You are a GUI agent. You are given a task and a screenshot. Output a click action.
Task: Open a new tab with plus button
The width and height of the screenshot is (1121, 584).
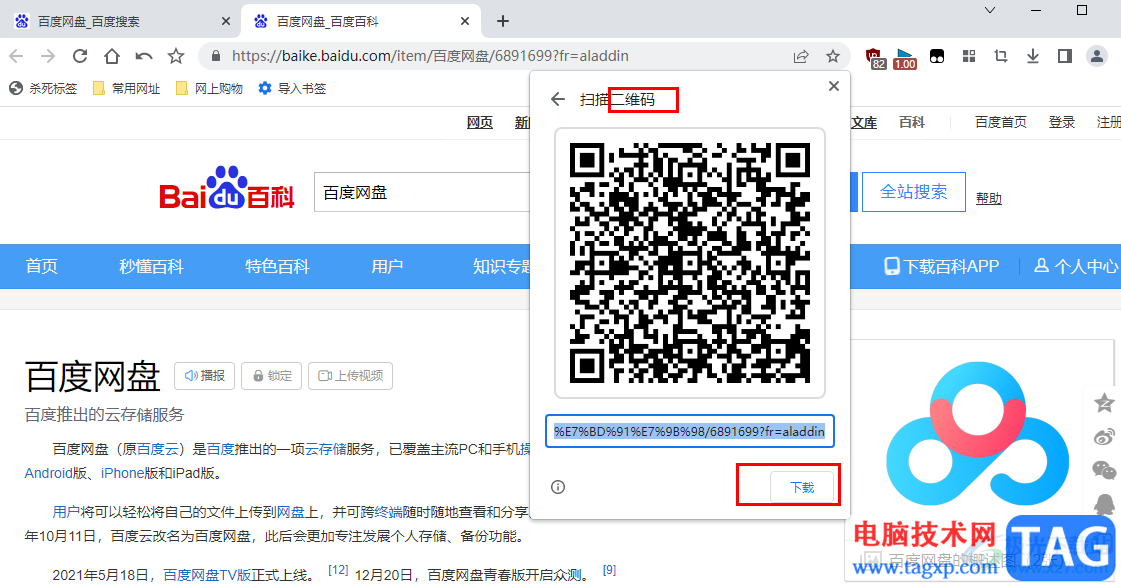click(503, 21)
